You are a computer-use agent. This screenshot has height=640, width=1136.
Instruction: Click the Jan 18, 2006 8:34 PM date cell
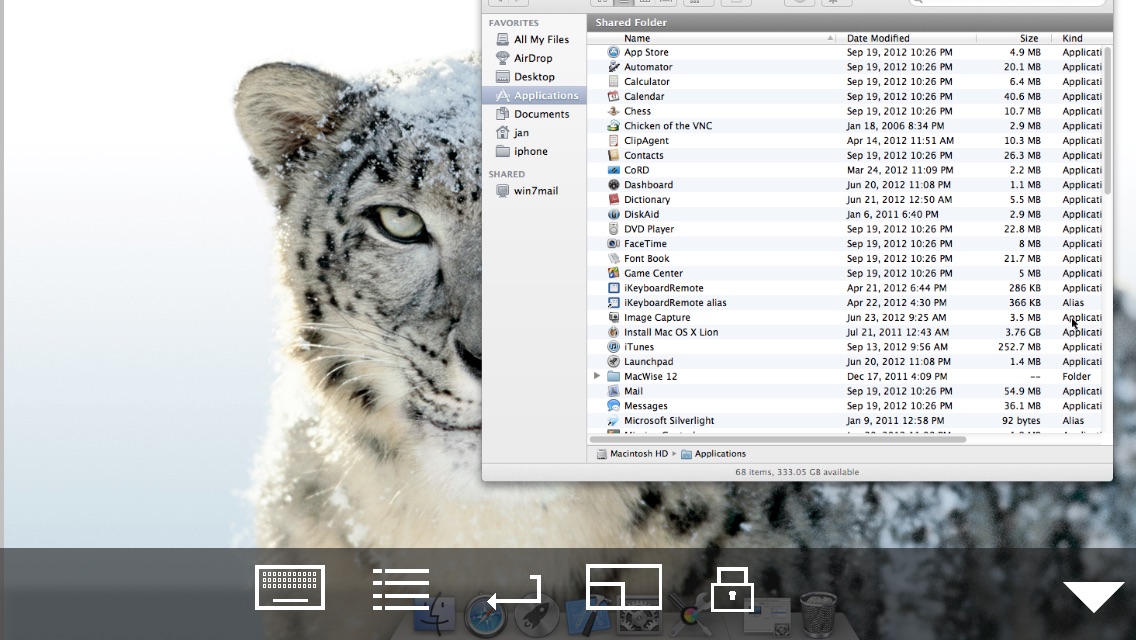[895, 126]
